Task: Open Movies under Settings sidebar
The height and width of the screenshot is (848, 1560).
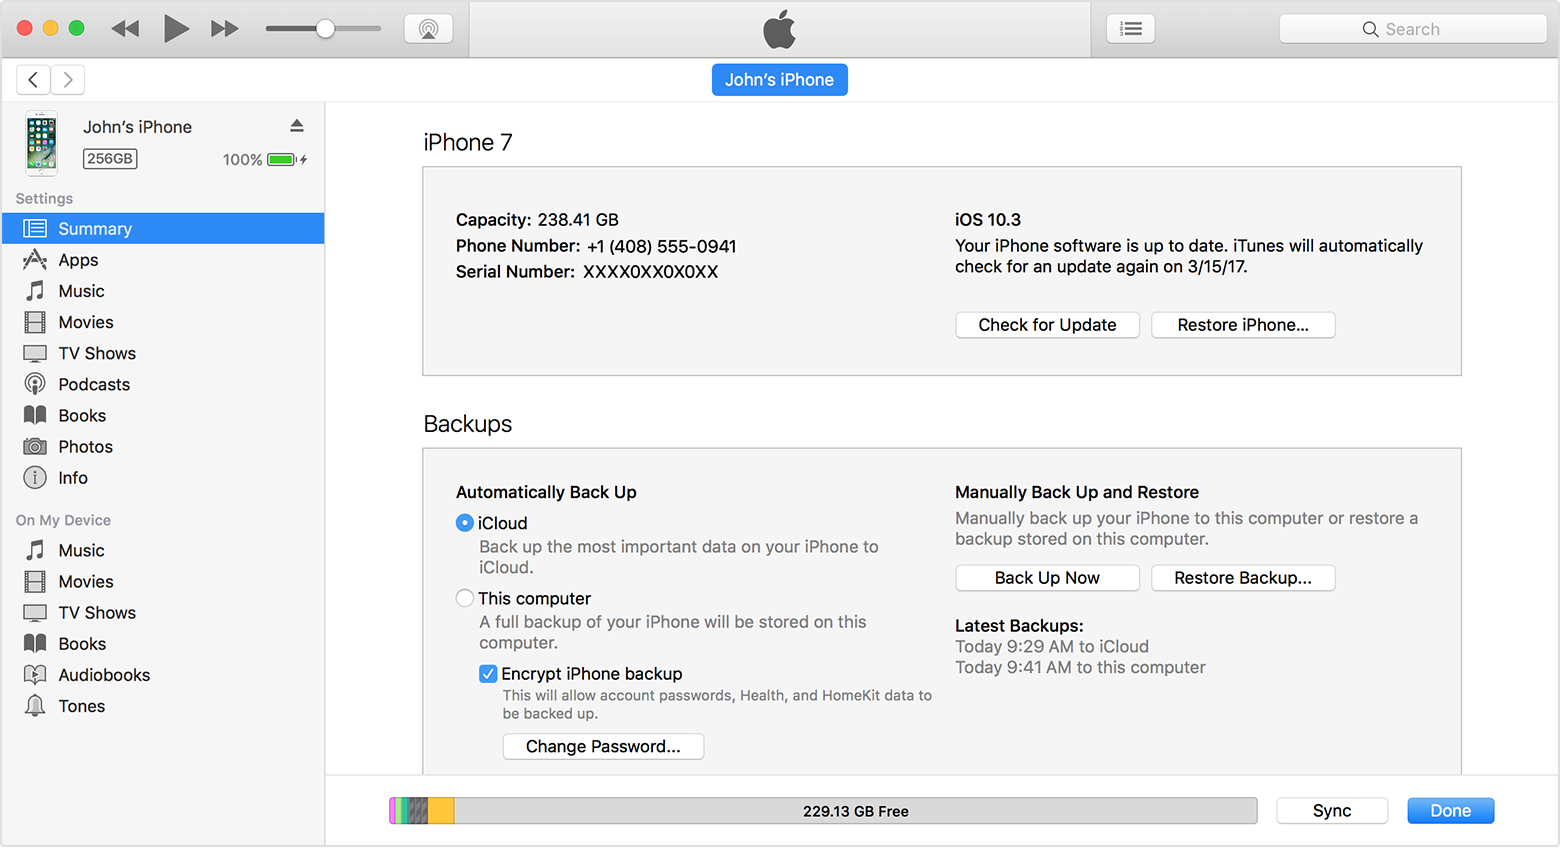Action: (163, 322)
